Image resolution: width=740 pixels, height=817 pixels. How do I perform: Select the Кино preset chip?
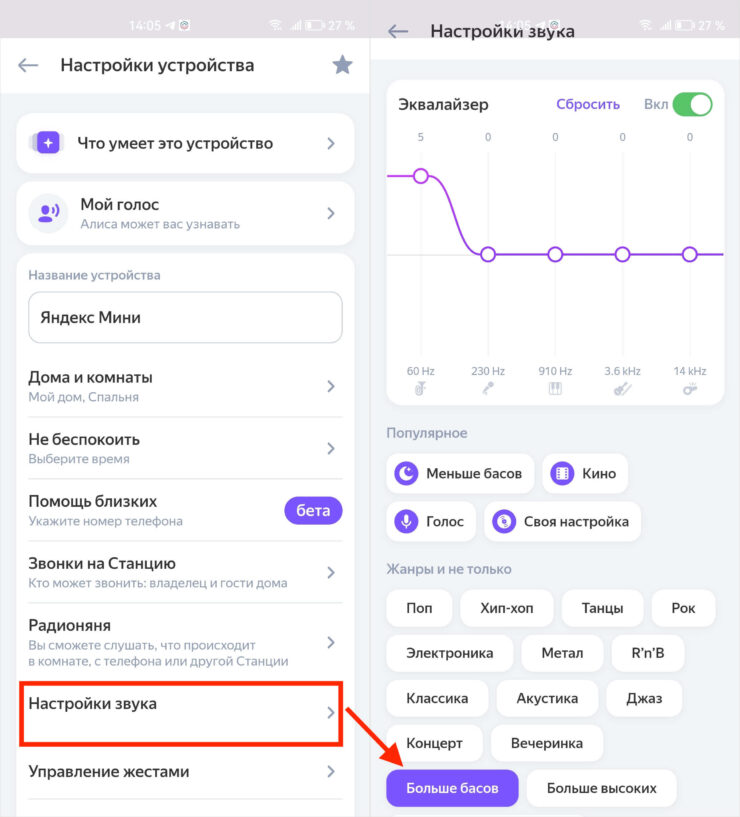coord(585,473)
